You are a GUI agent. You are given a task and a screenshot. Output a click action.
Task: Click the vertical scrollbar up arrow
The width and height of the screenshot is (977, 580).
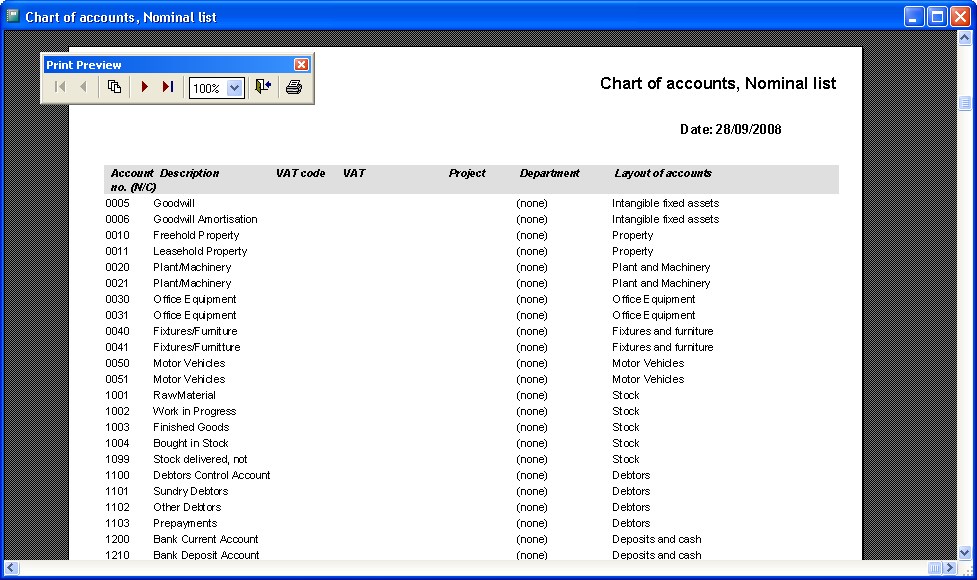[x=963, y=39]
